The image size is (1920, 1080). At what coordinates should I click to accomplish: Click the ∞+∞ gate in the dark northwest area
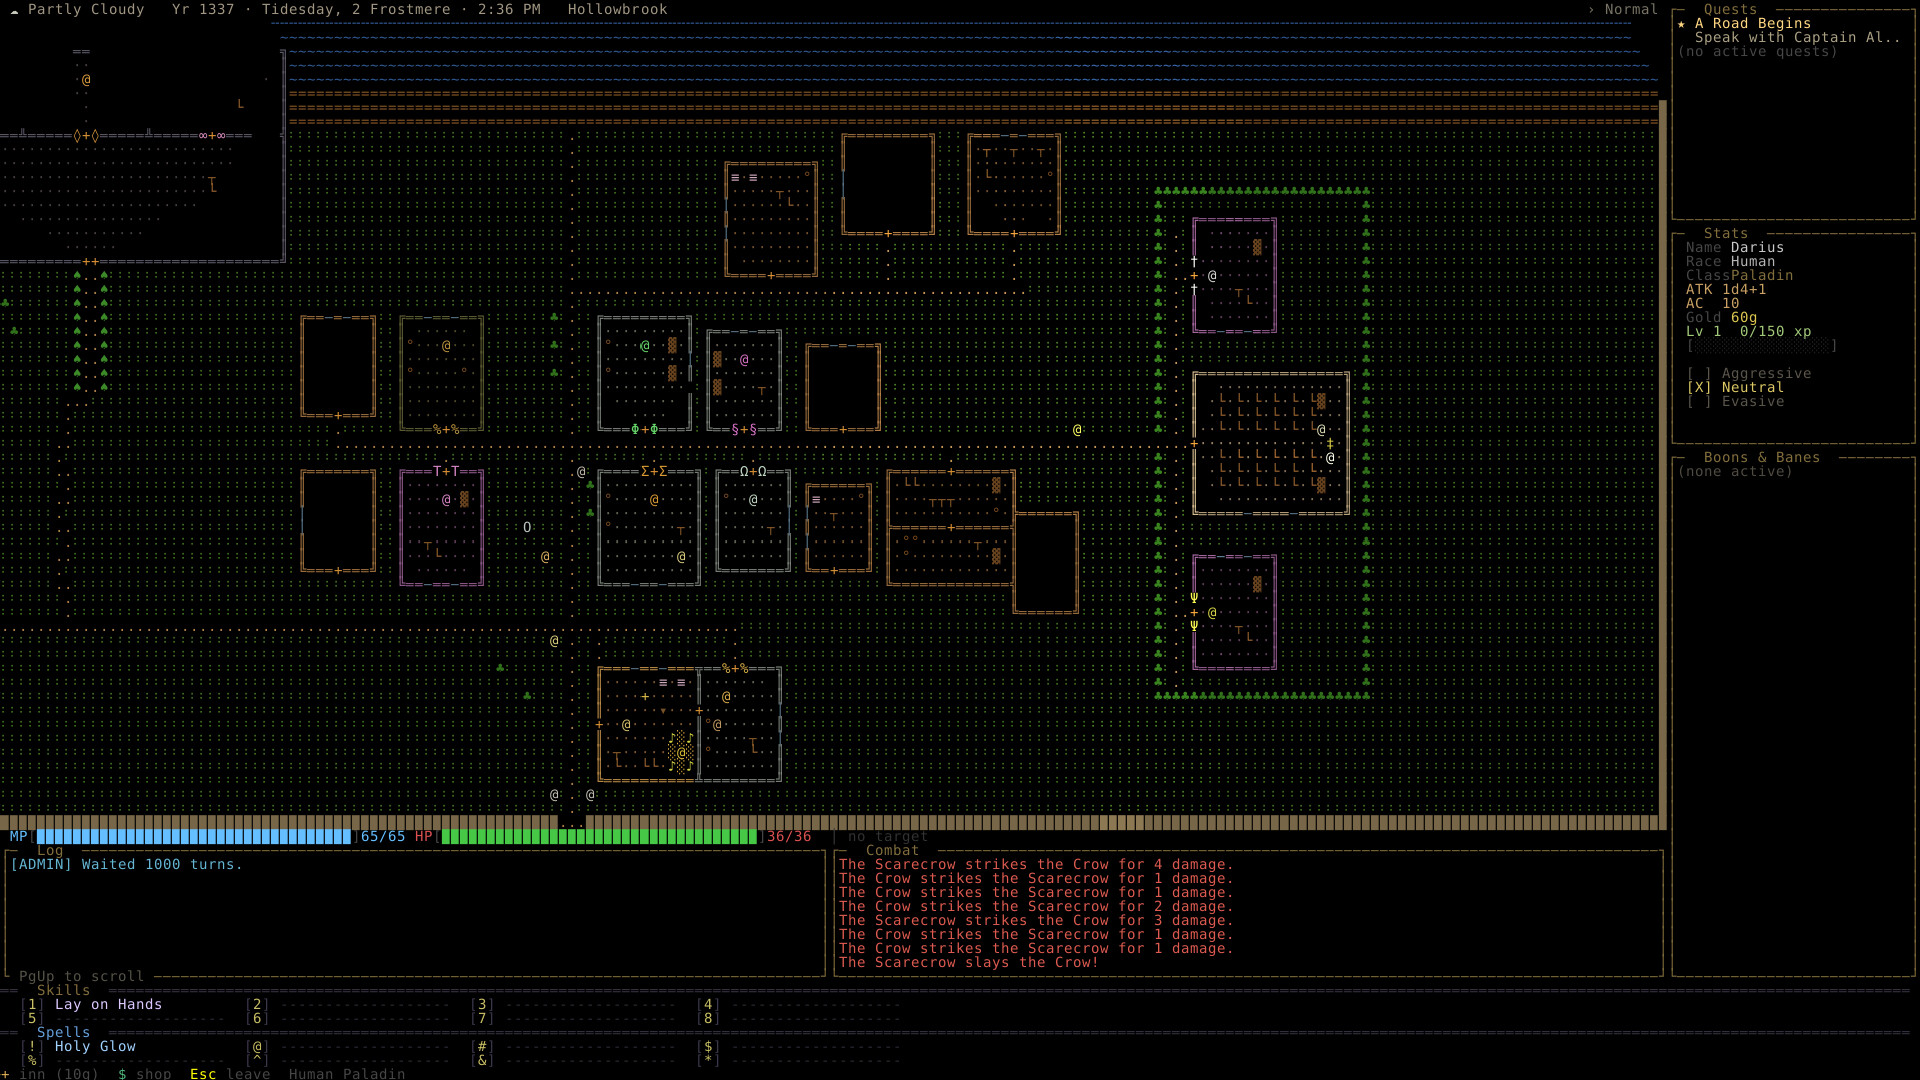click(212, 136)
